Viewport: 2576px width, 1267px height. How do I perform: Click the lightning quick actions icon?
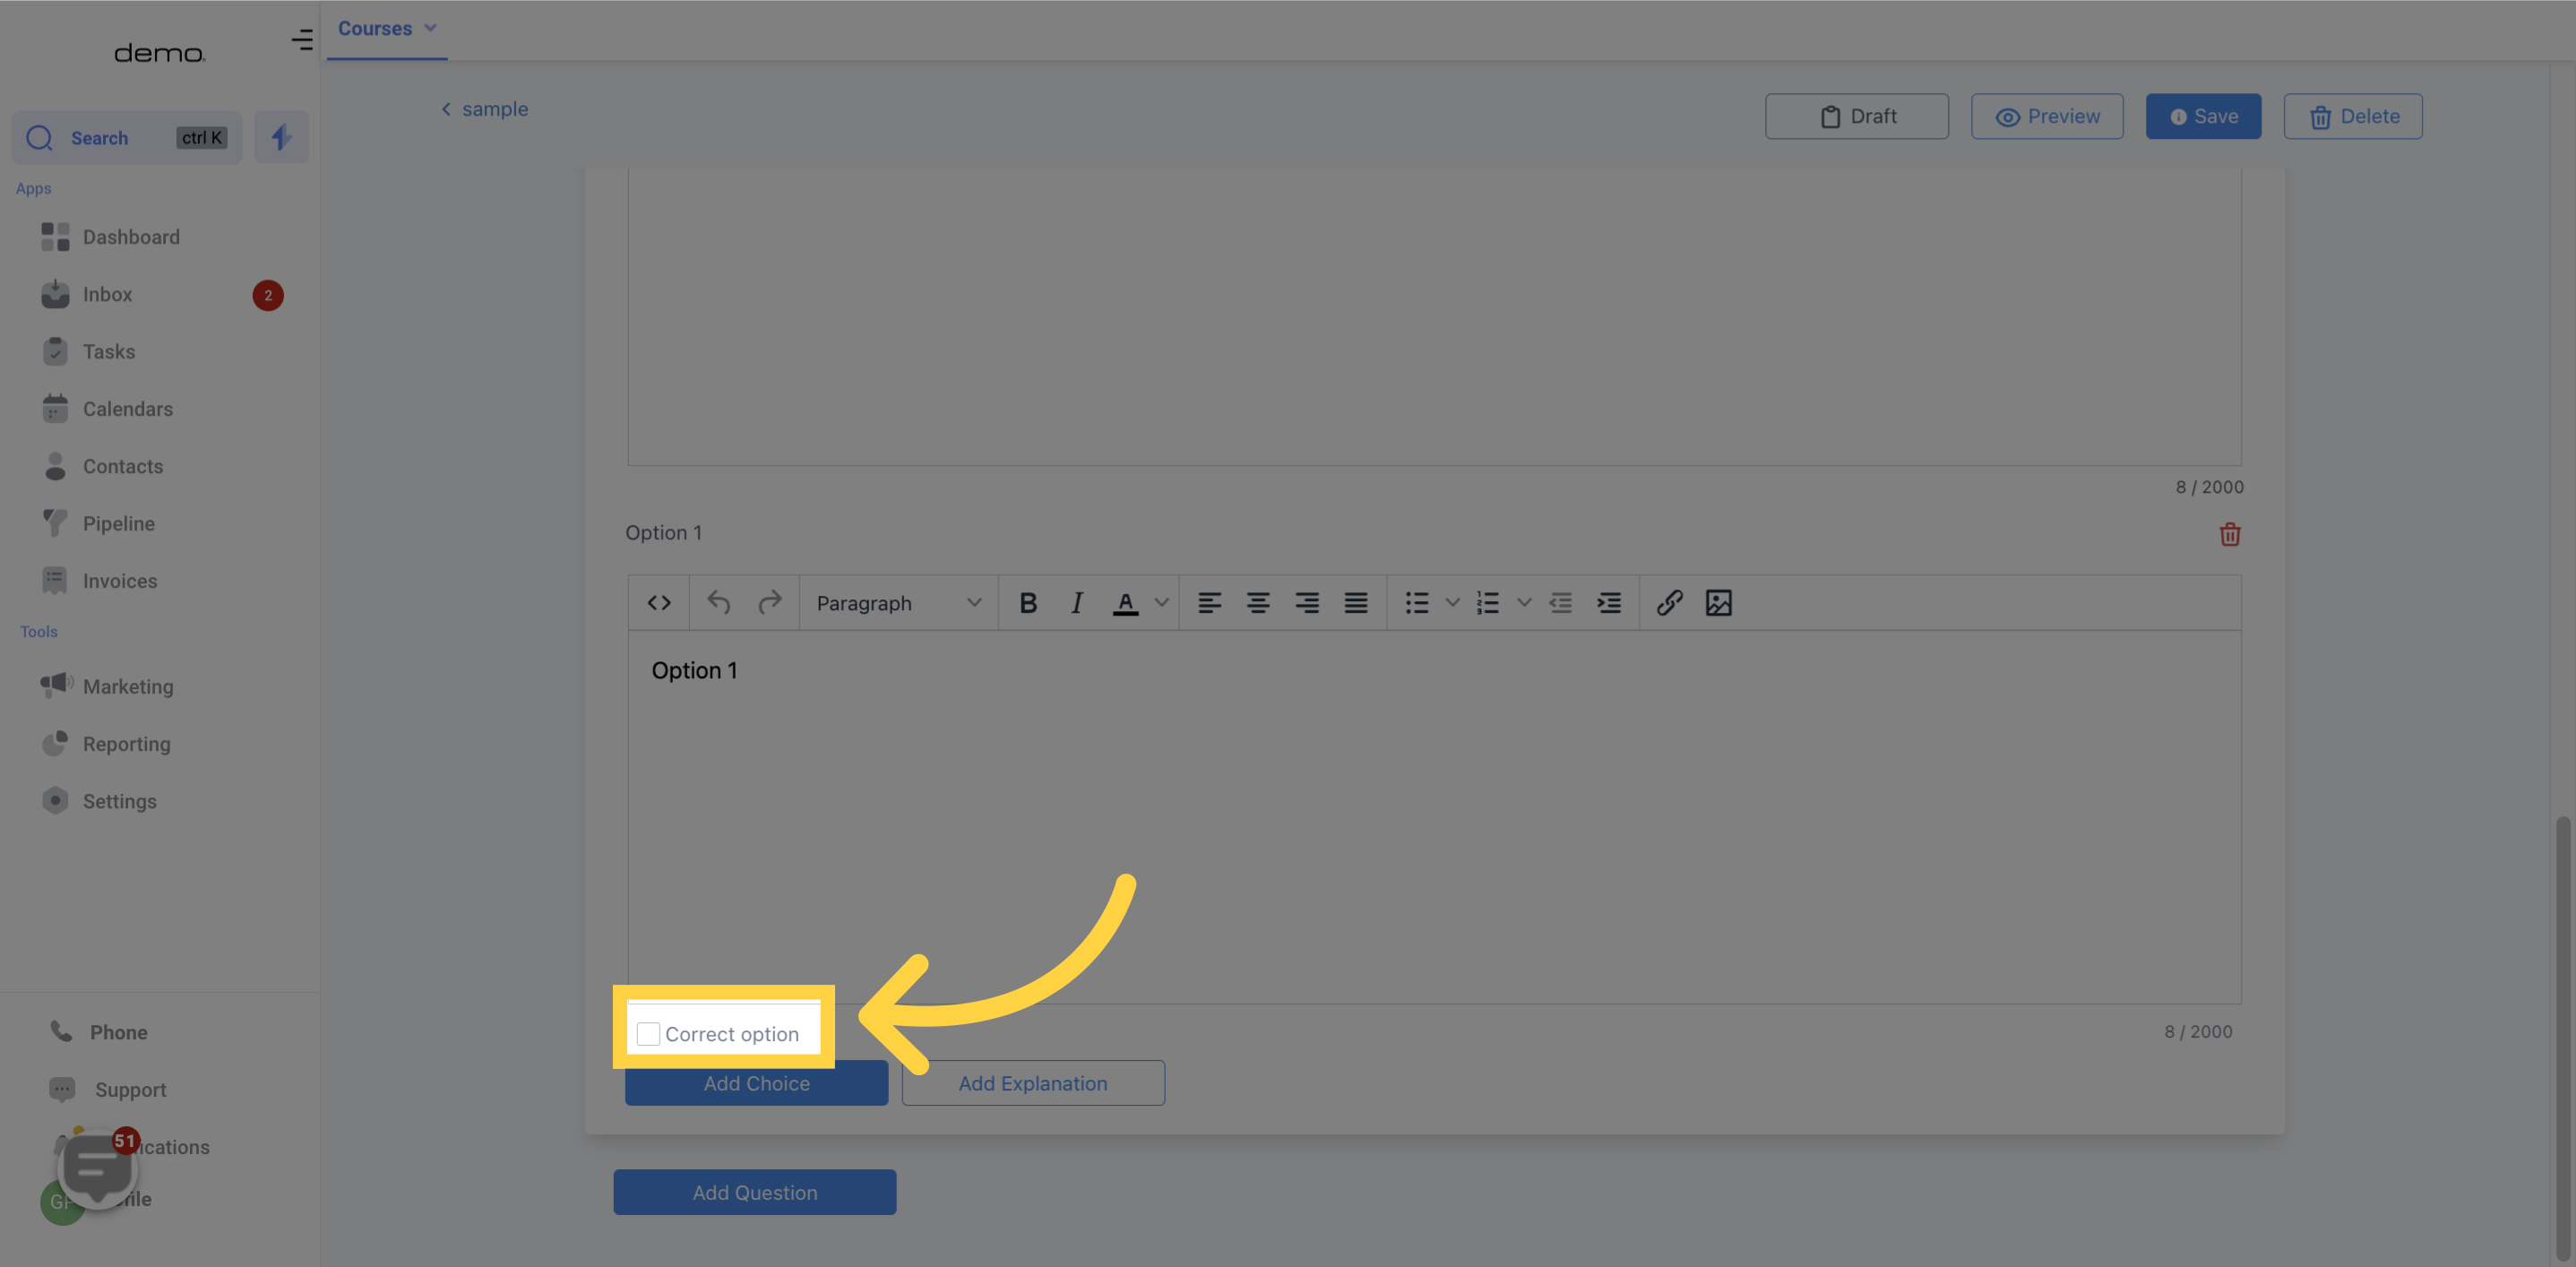[x=281, y=138]
